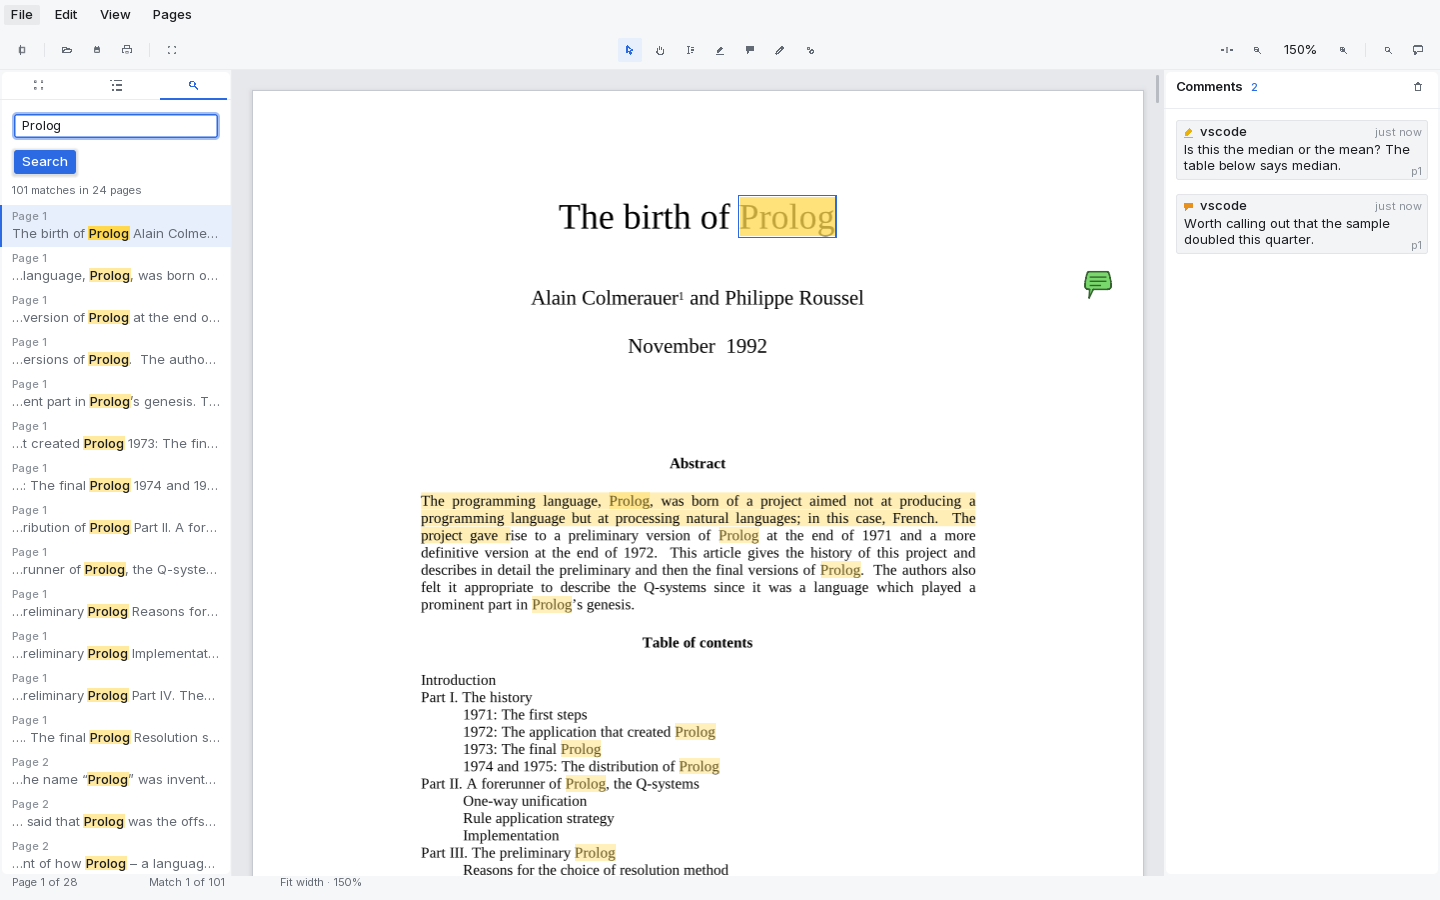This screenshot has height=900, width=1440.
Task: Click the trash icon in Comments panel
Action: [1418, 87]
